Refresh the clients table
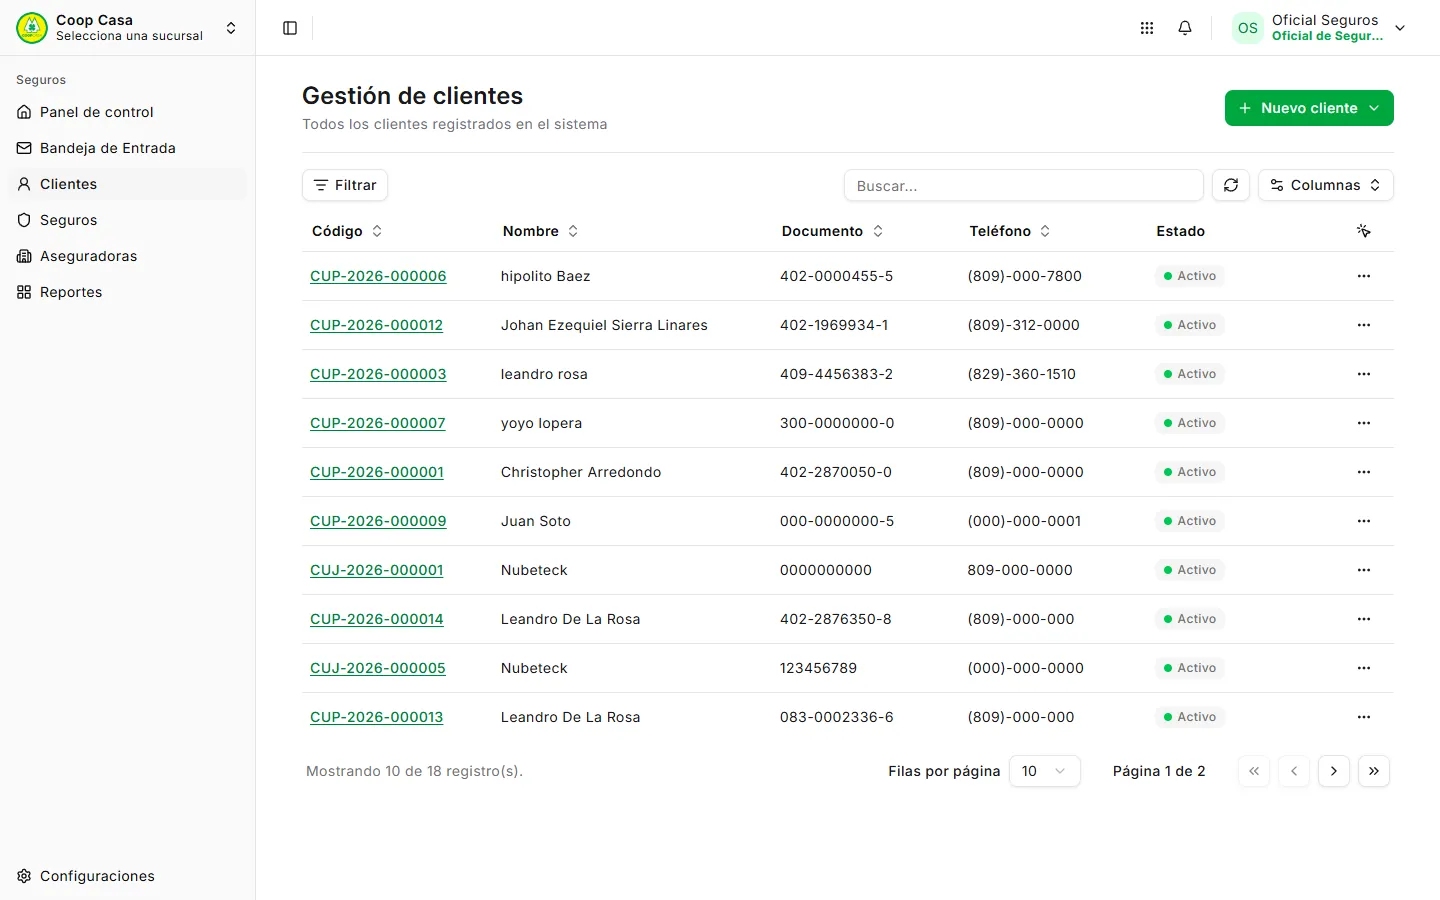This screenshot has height=900, width=1440. coord(1231,185)
